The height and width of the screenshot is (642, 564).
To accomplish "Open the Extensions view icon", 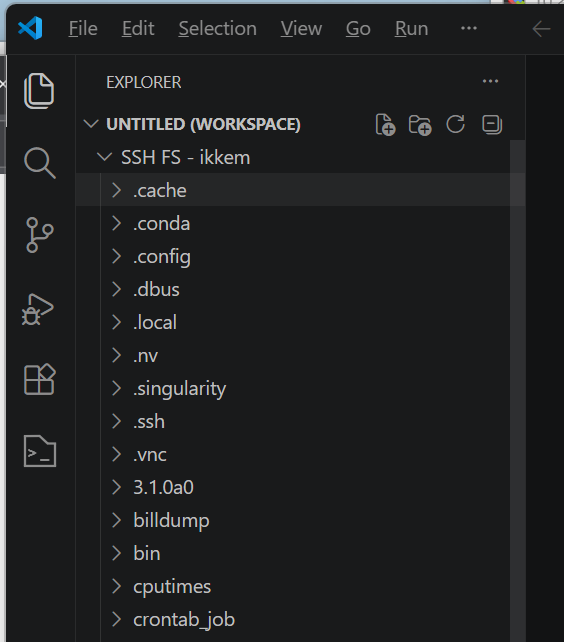I will coord(40,380).
